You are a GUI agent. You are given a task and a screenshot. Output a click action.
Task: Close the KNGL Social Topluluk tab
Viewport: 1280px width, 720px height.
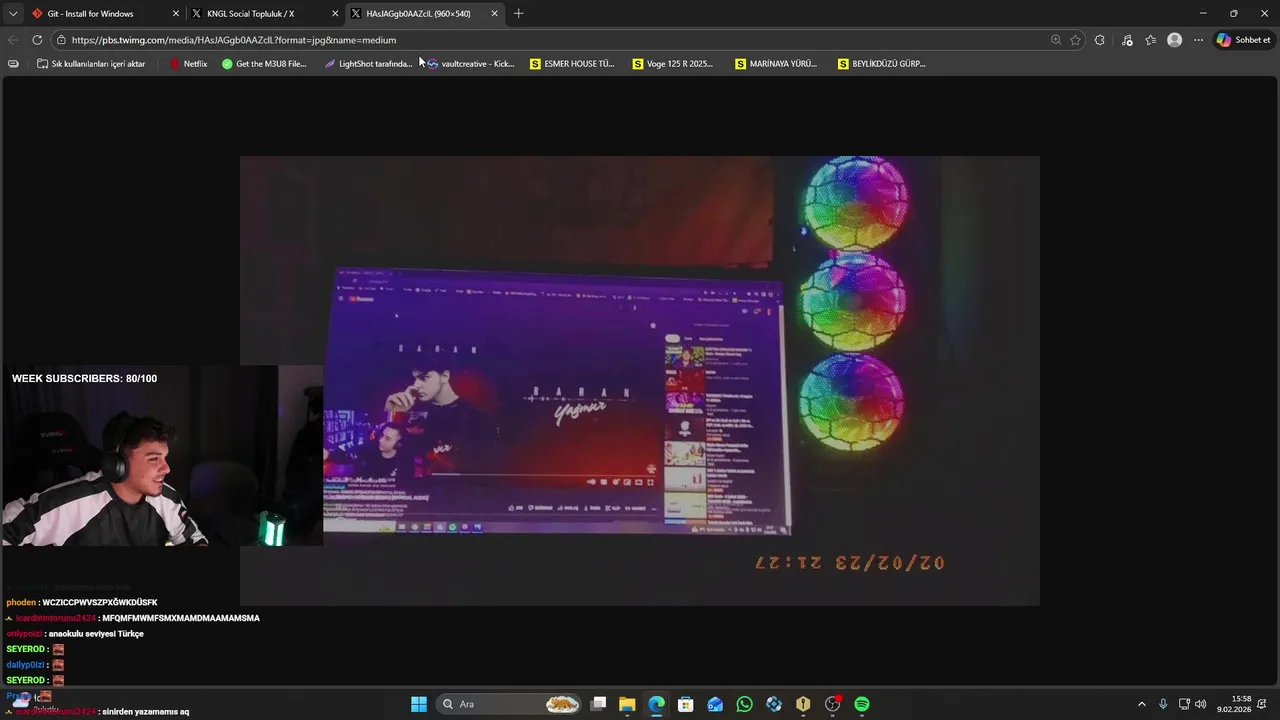pos(335,14)
